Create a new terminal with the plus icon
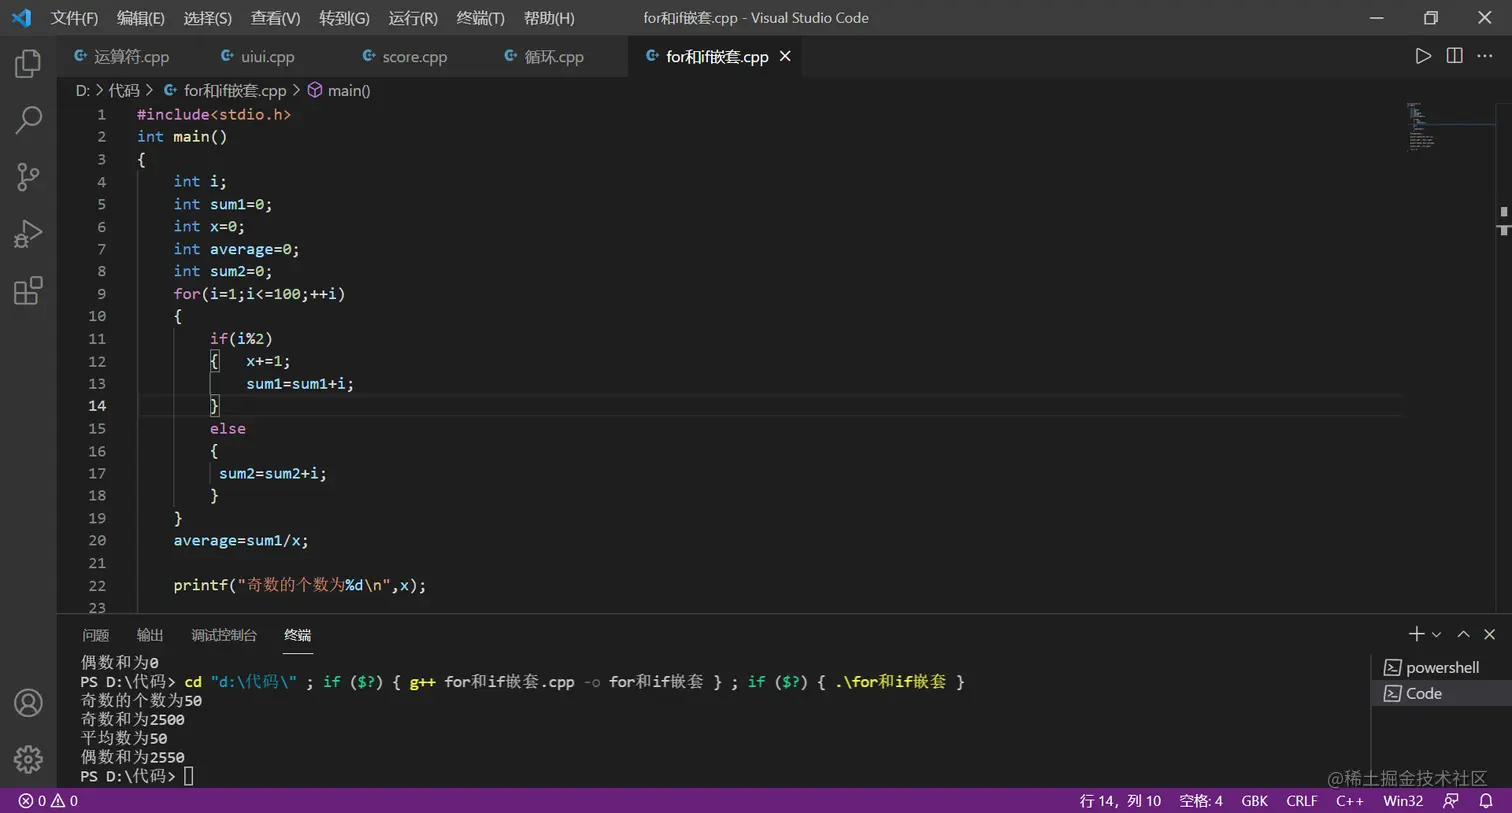 [1415, 633]
